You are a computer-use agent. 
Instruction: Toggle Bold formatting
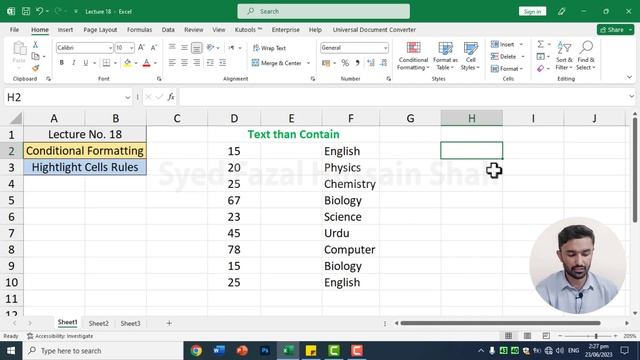tap(62, 63)
